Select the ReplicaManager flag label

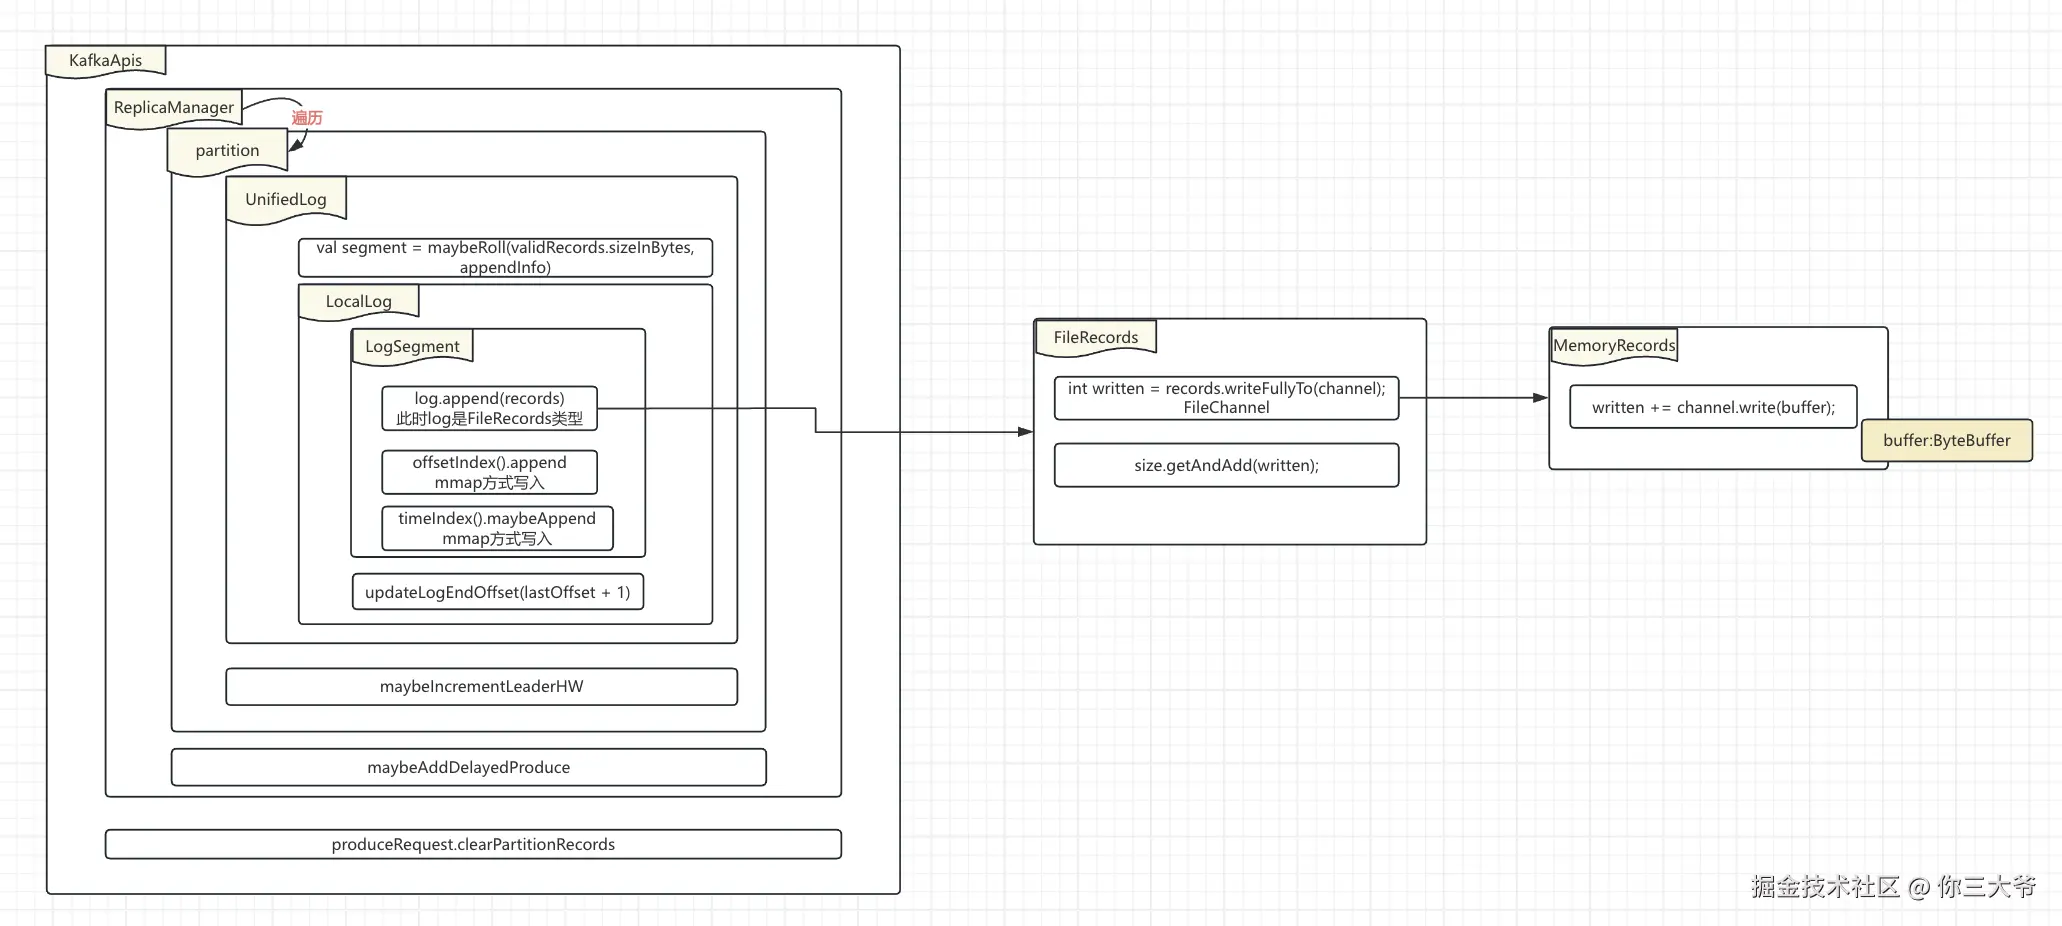coord(174,107)
